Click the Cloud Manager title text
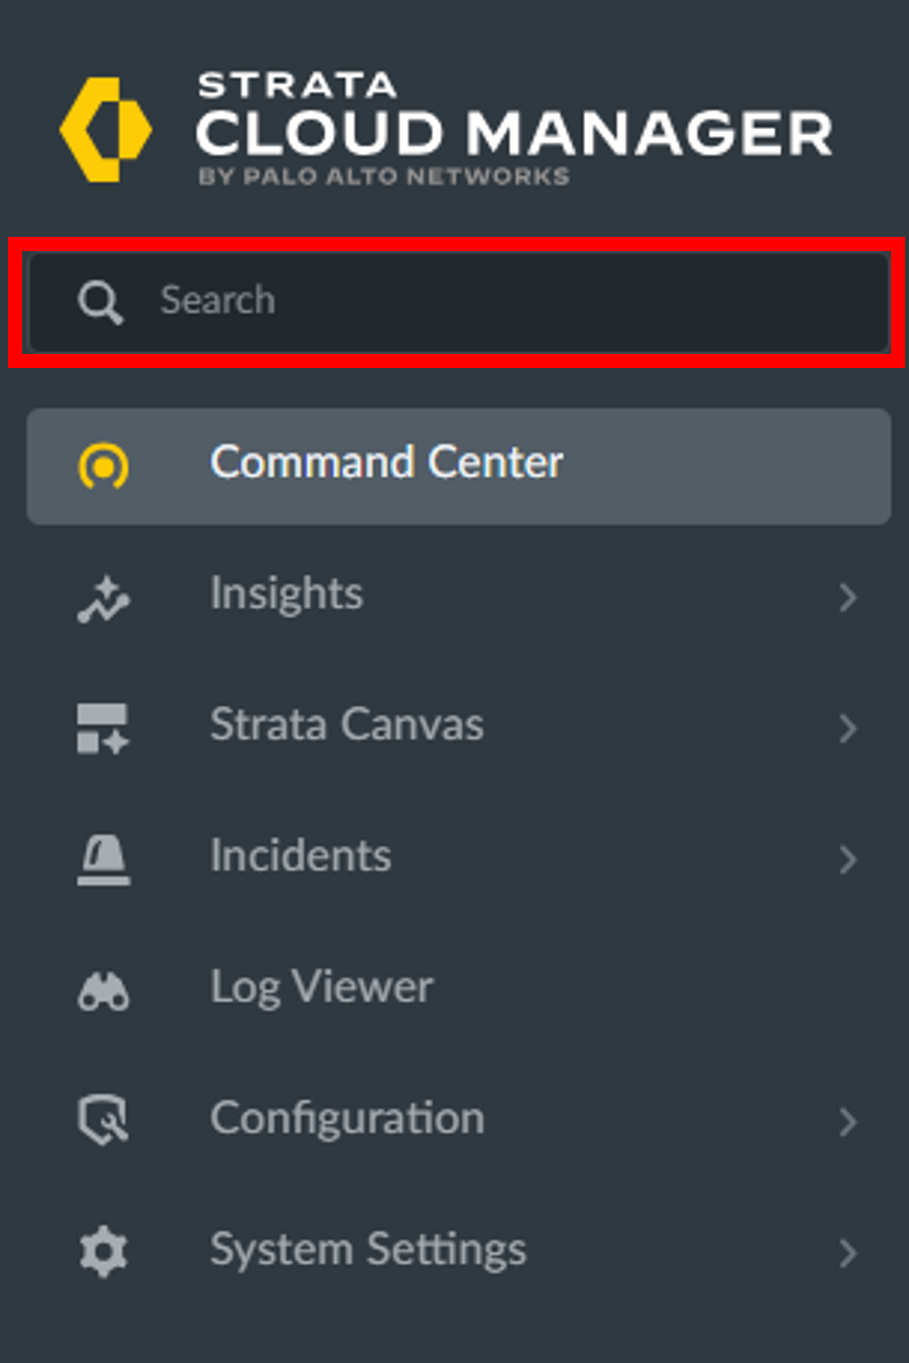The image size is (909, 1363). pos(514,134)
